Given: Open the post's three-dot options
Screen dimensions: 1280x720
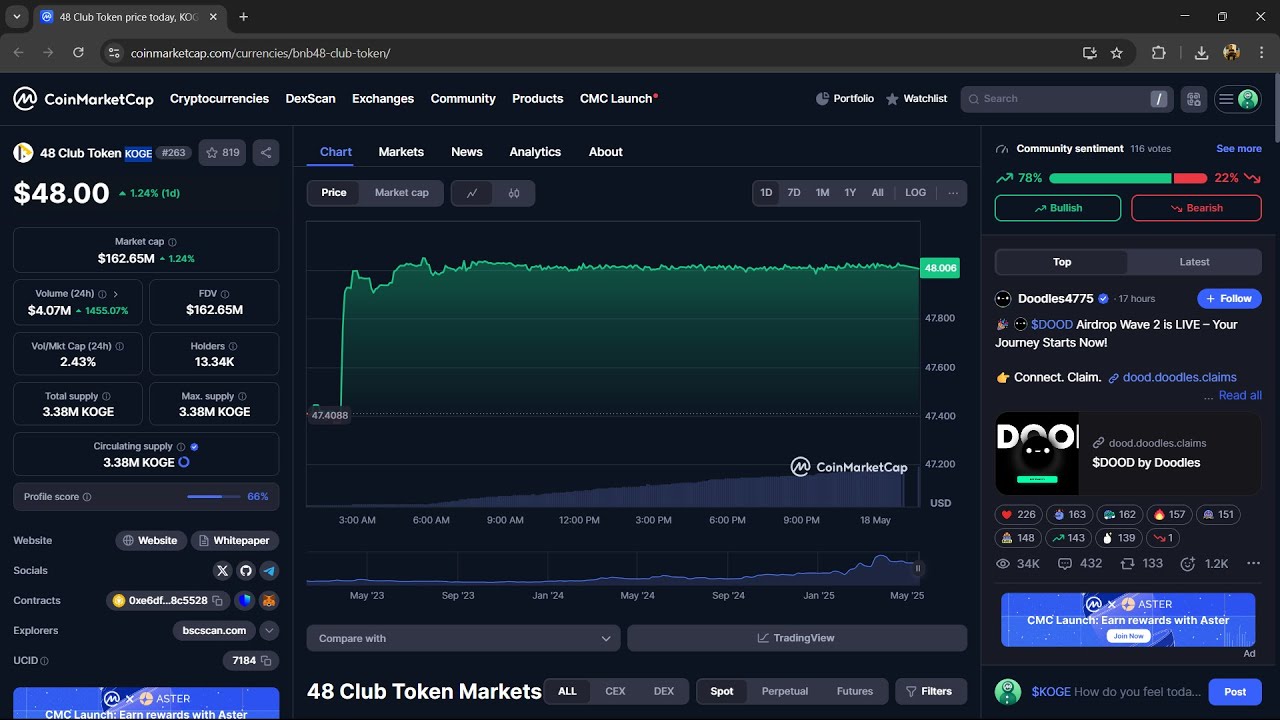Looking at the screenshot, I should [x=1253, y=564].
